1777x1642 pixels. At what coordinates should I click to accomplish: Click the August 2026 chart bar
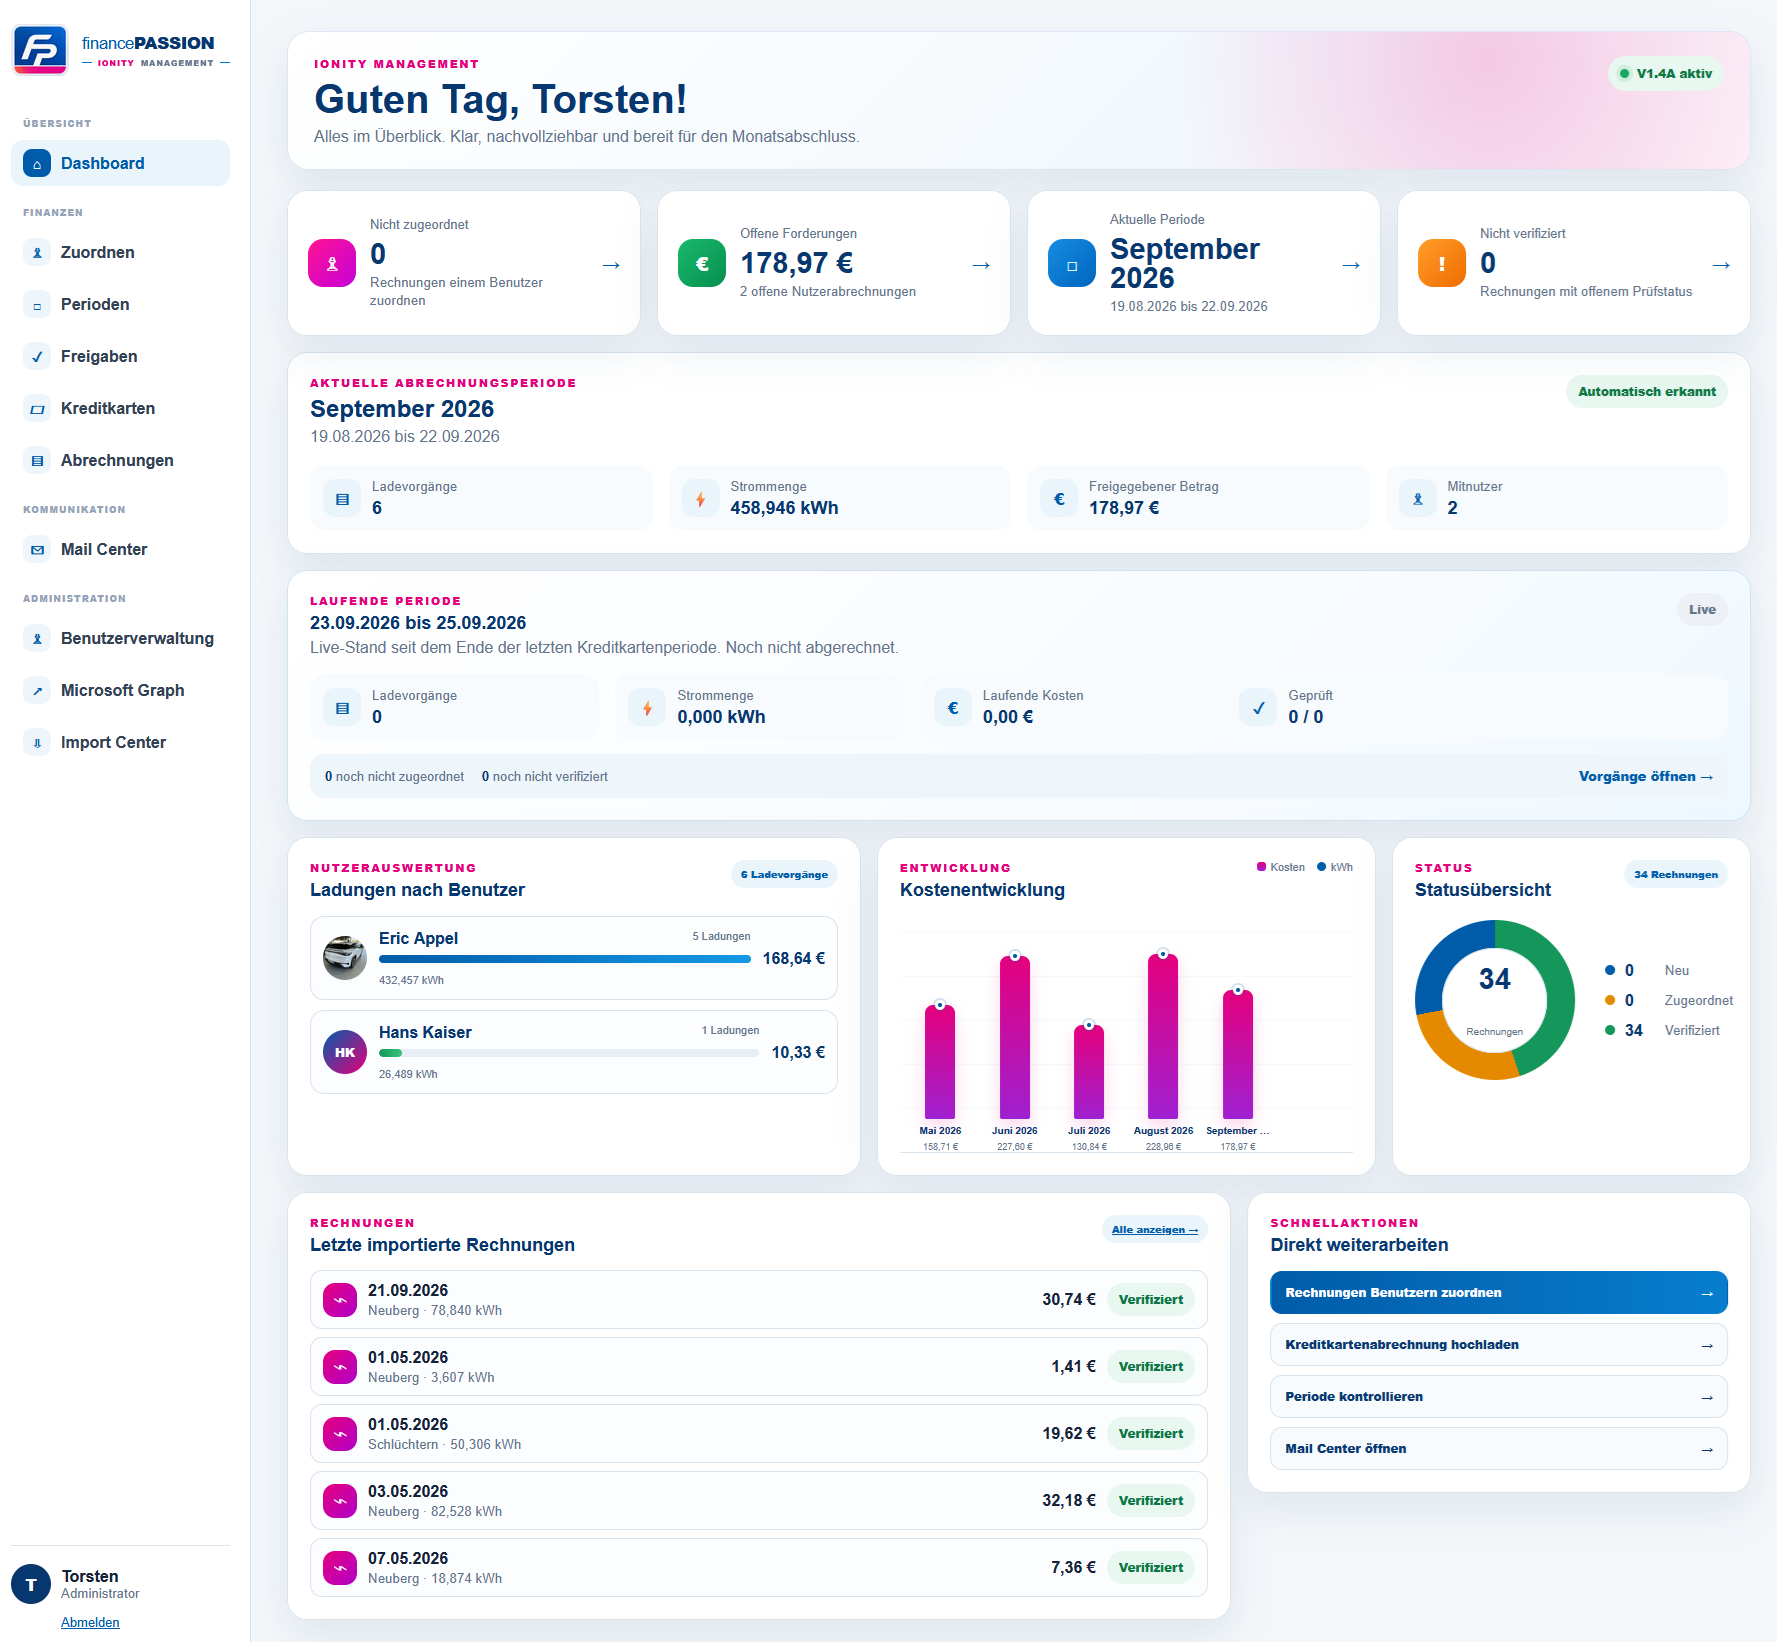pos(1163,1036)
